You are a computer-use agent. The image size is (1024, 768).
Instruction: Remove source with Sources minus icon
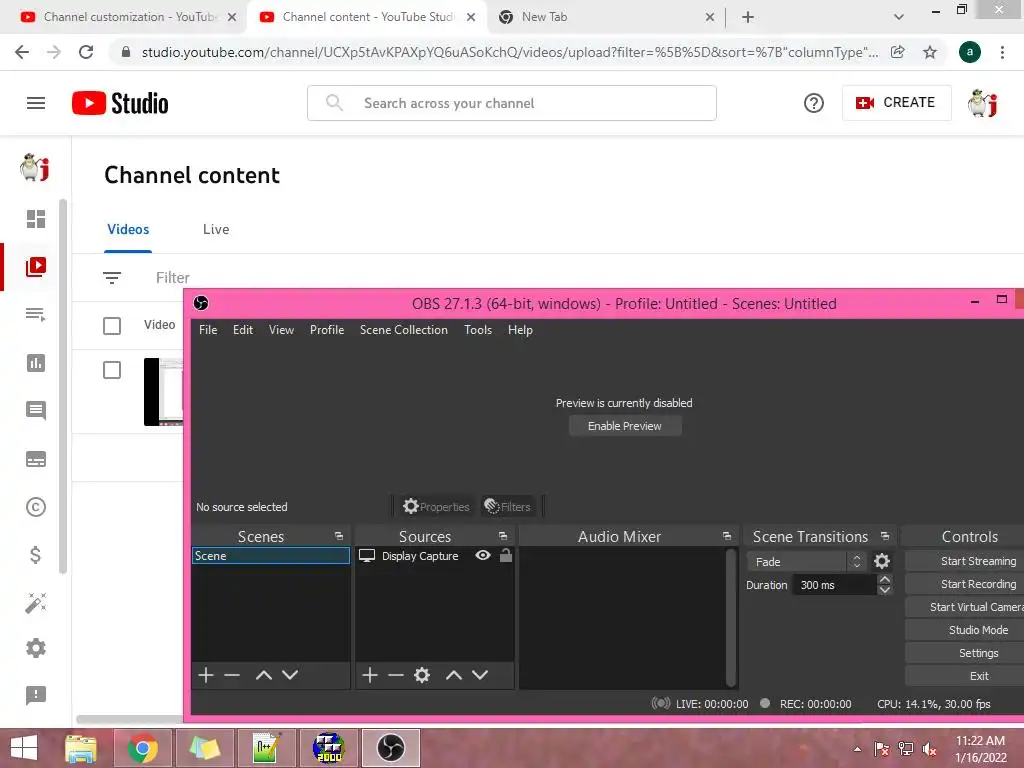click(396, 675)
